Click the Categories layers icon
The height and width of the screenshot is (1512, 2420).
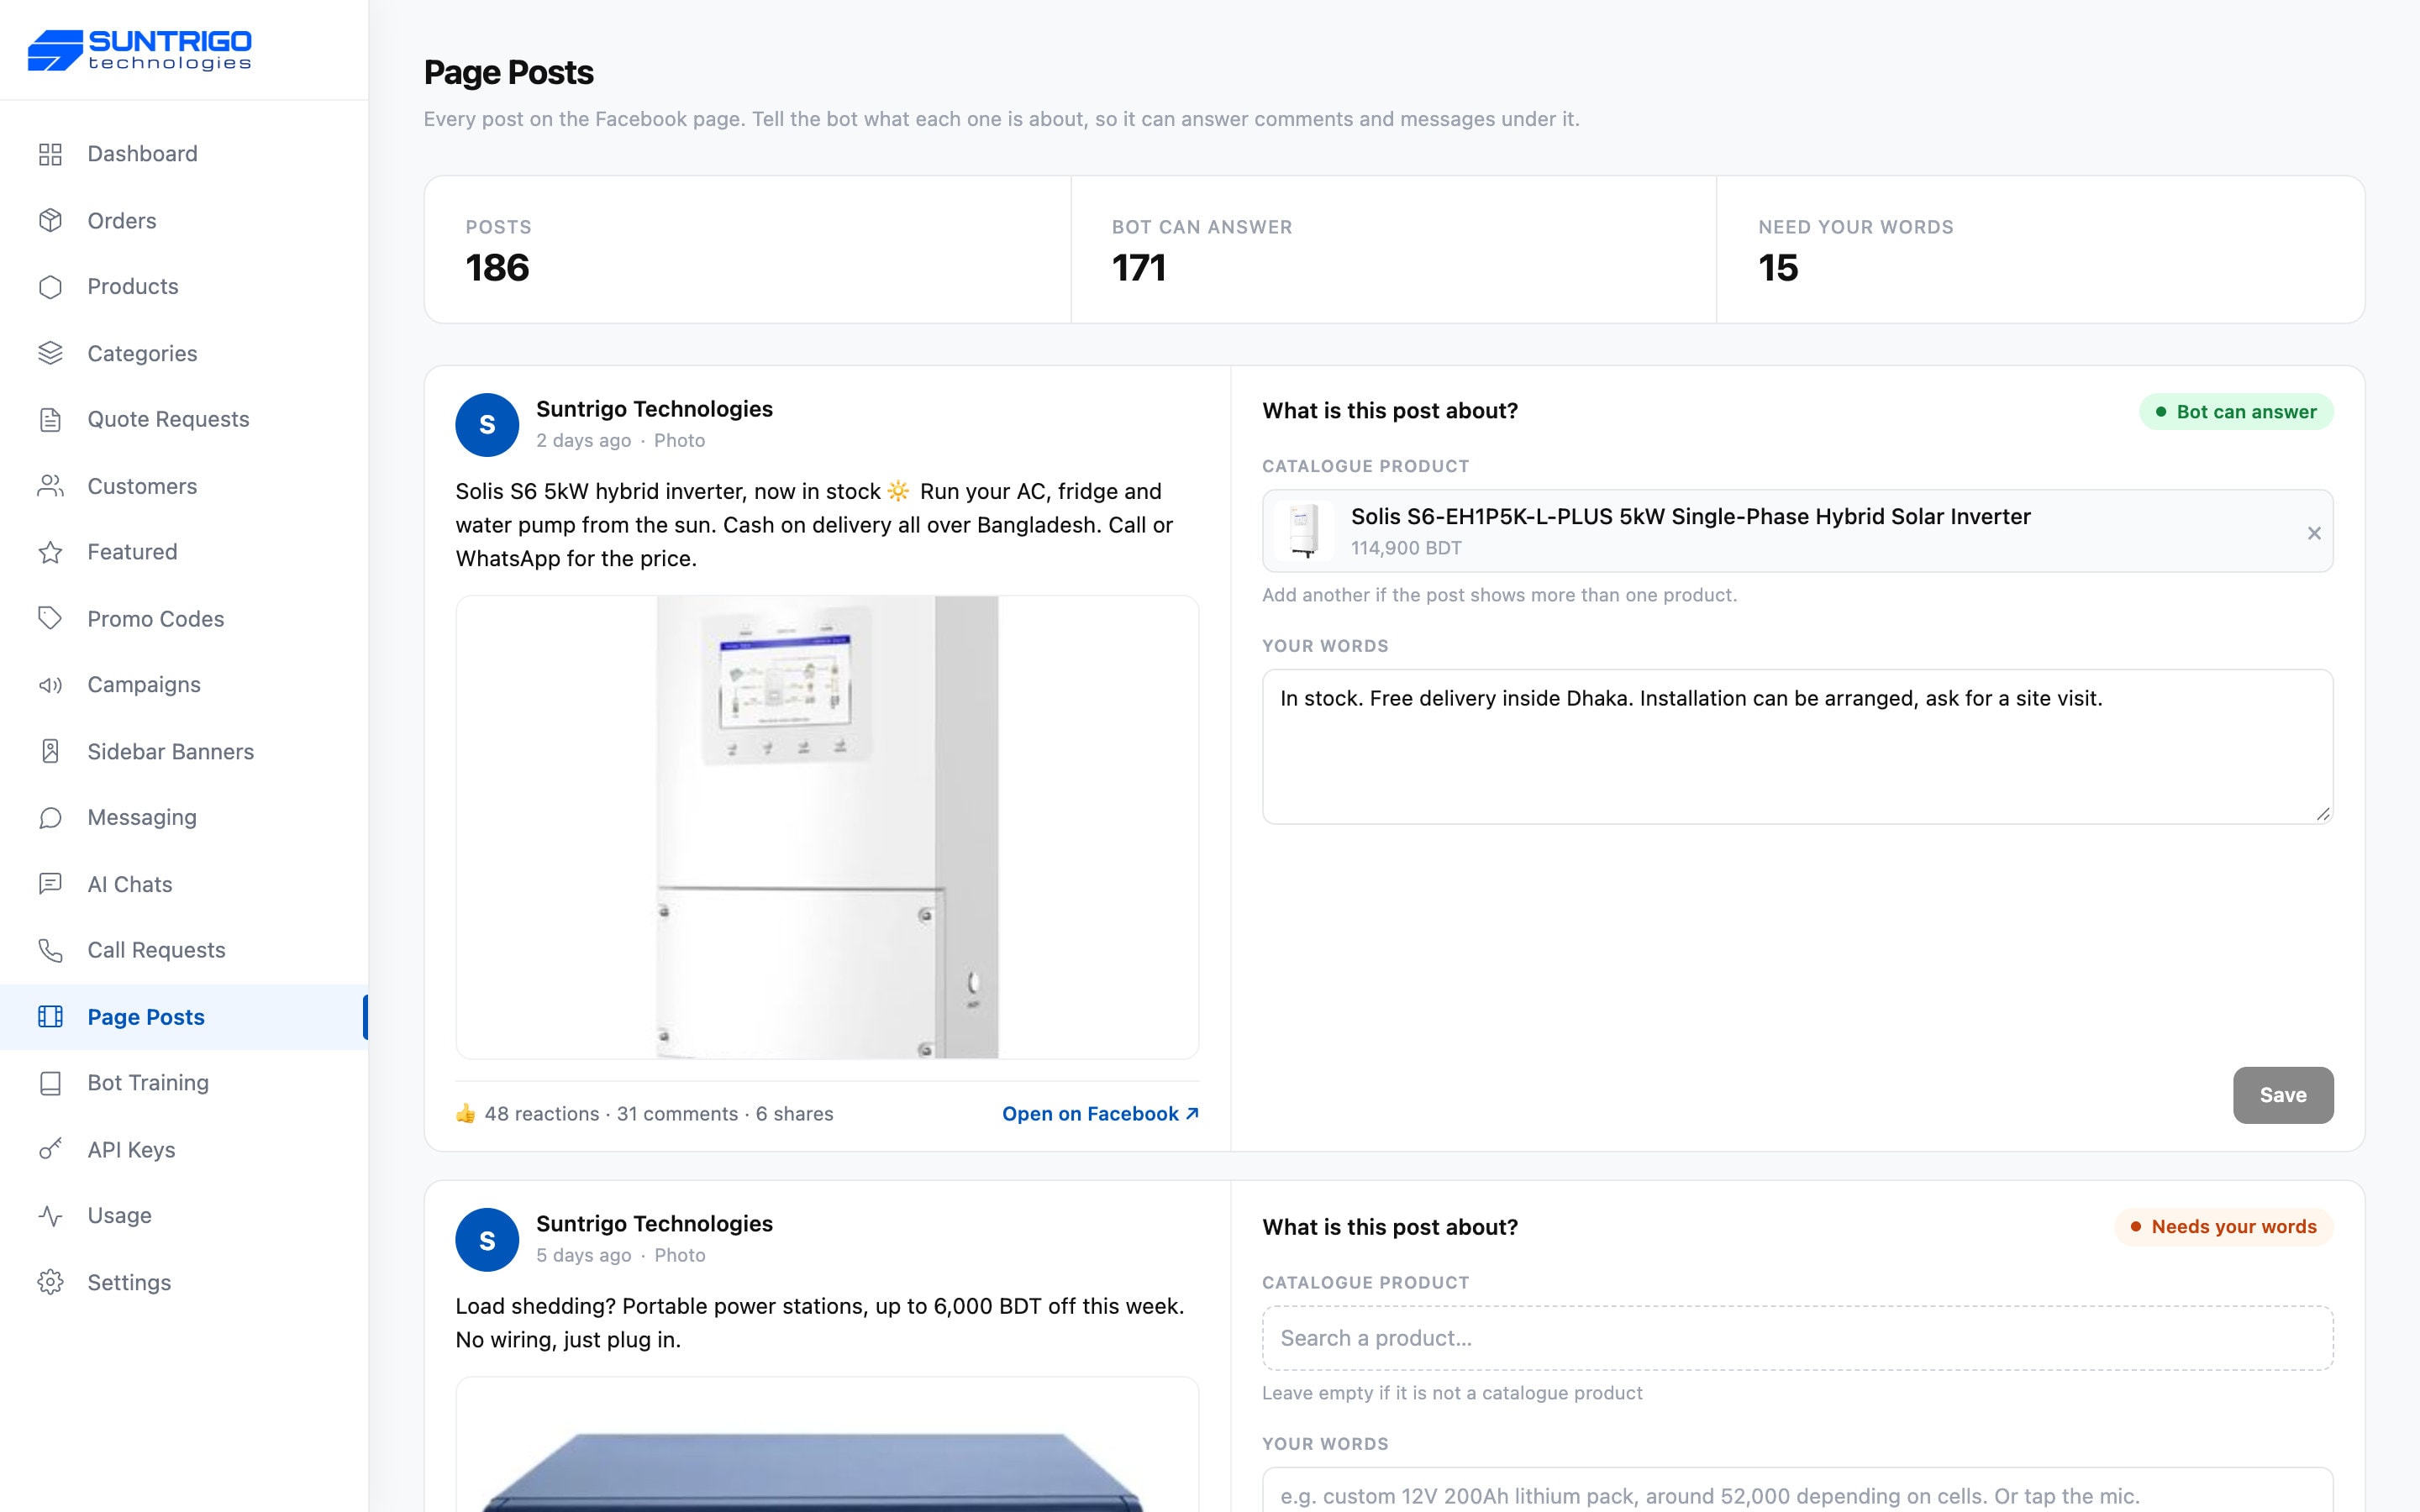coord(50,353)
